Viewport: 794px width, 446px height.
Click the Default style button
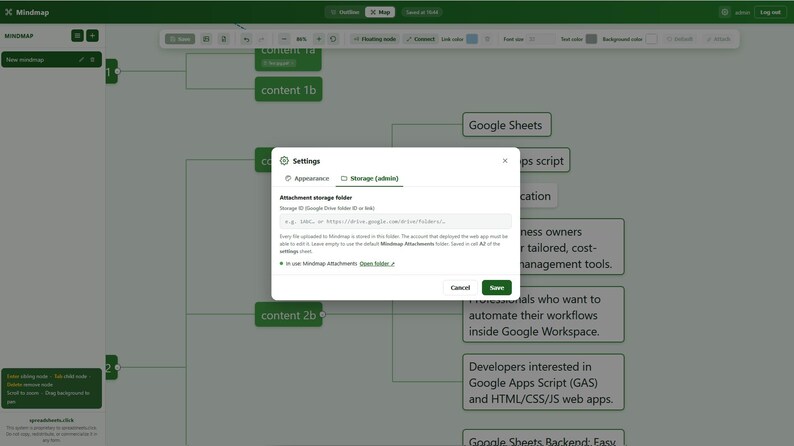(680, 39)
